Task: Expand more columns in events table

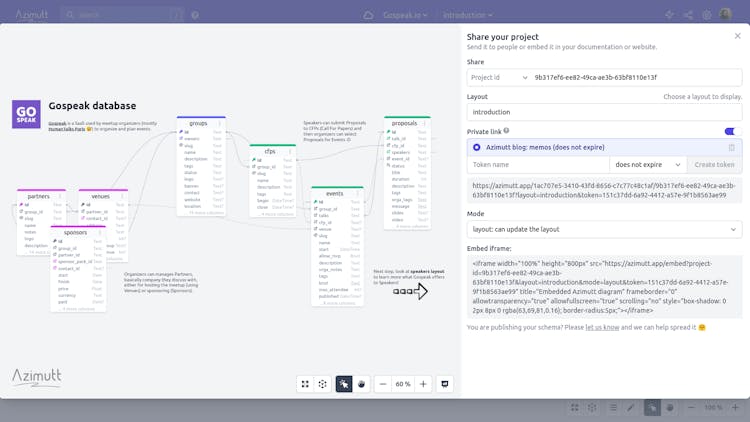Action: [x=338, y=303]
